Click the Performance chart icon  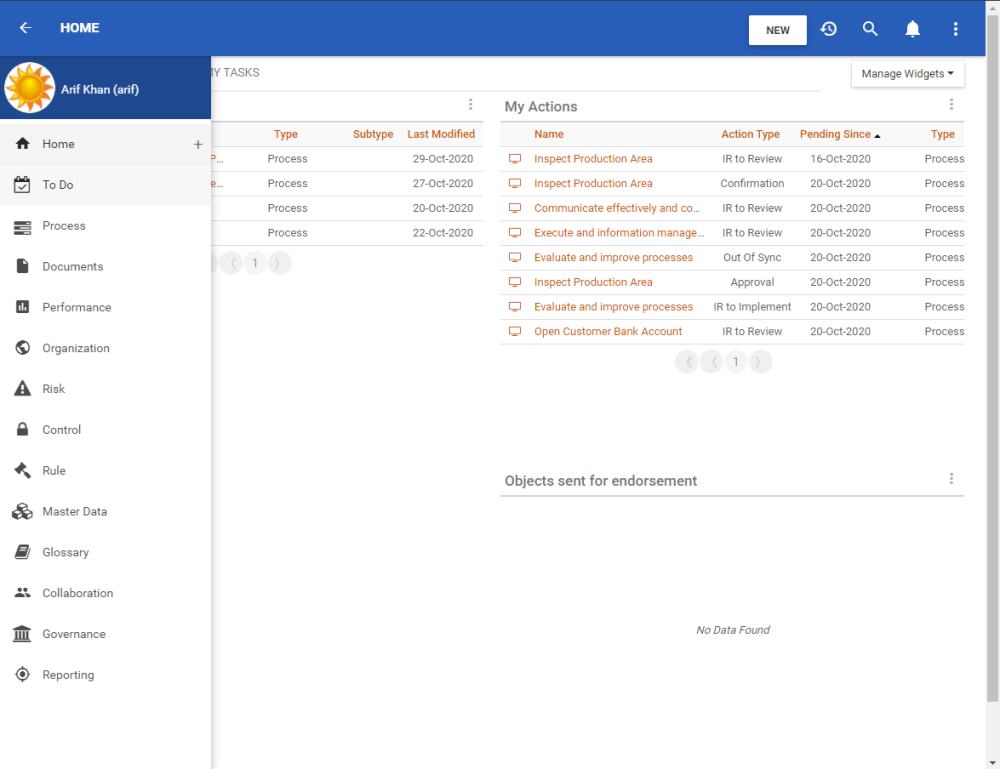[x=22, y=307]
